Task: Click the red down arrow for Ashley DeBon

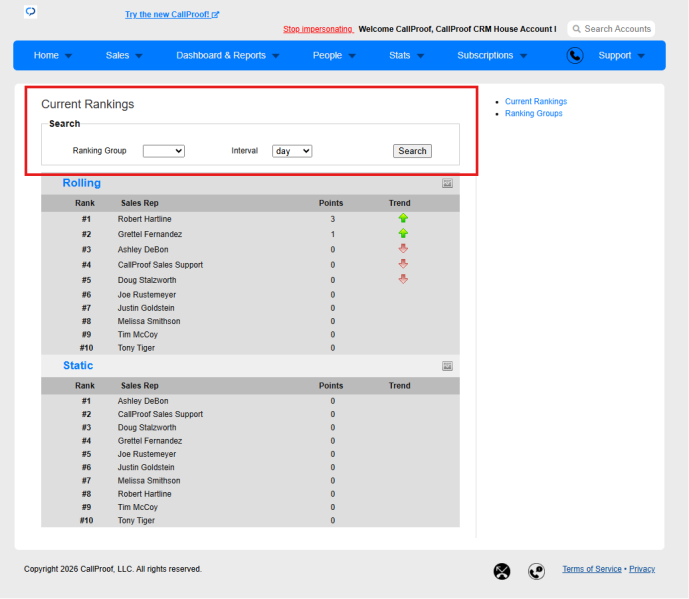Action: point(403,249)
